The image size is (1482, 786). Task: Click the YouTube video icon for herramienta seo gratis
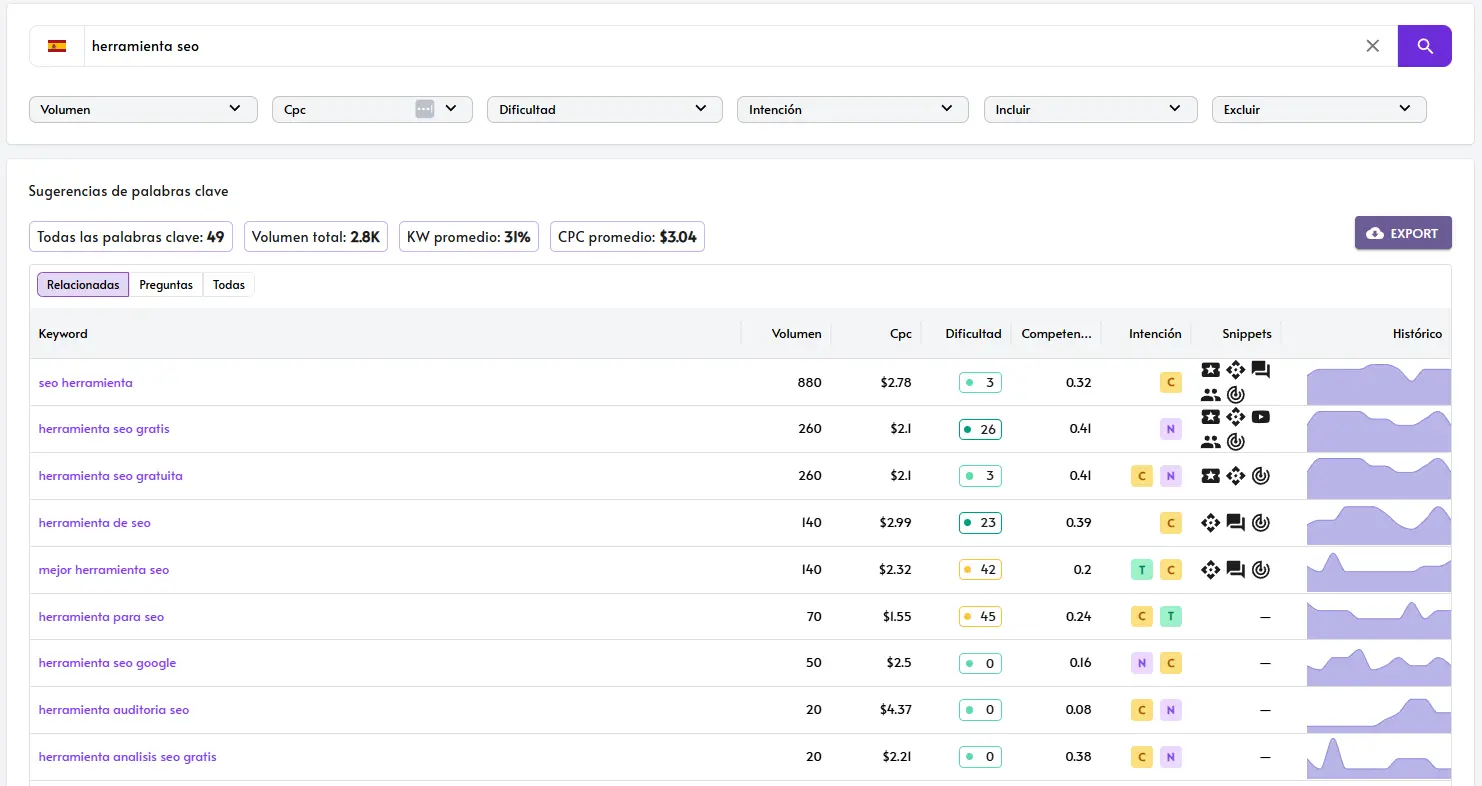click(1260, 417)
